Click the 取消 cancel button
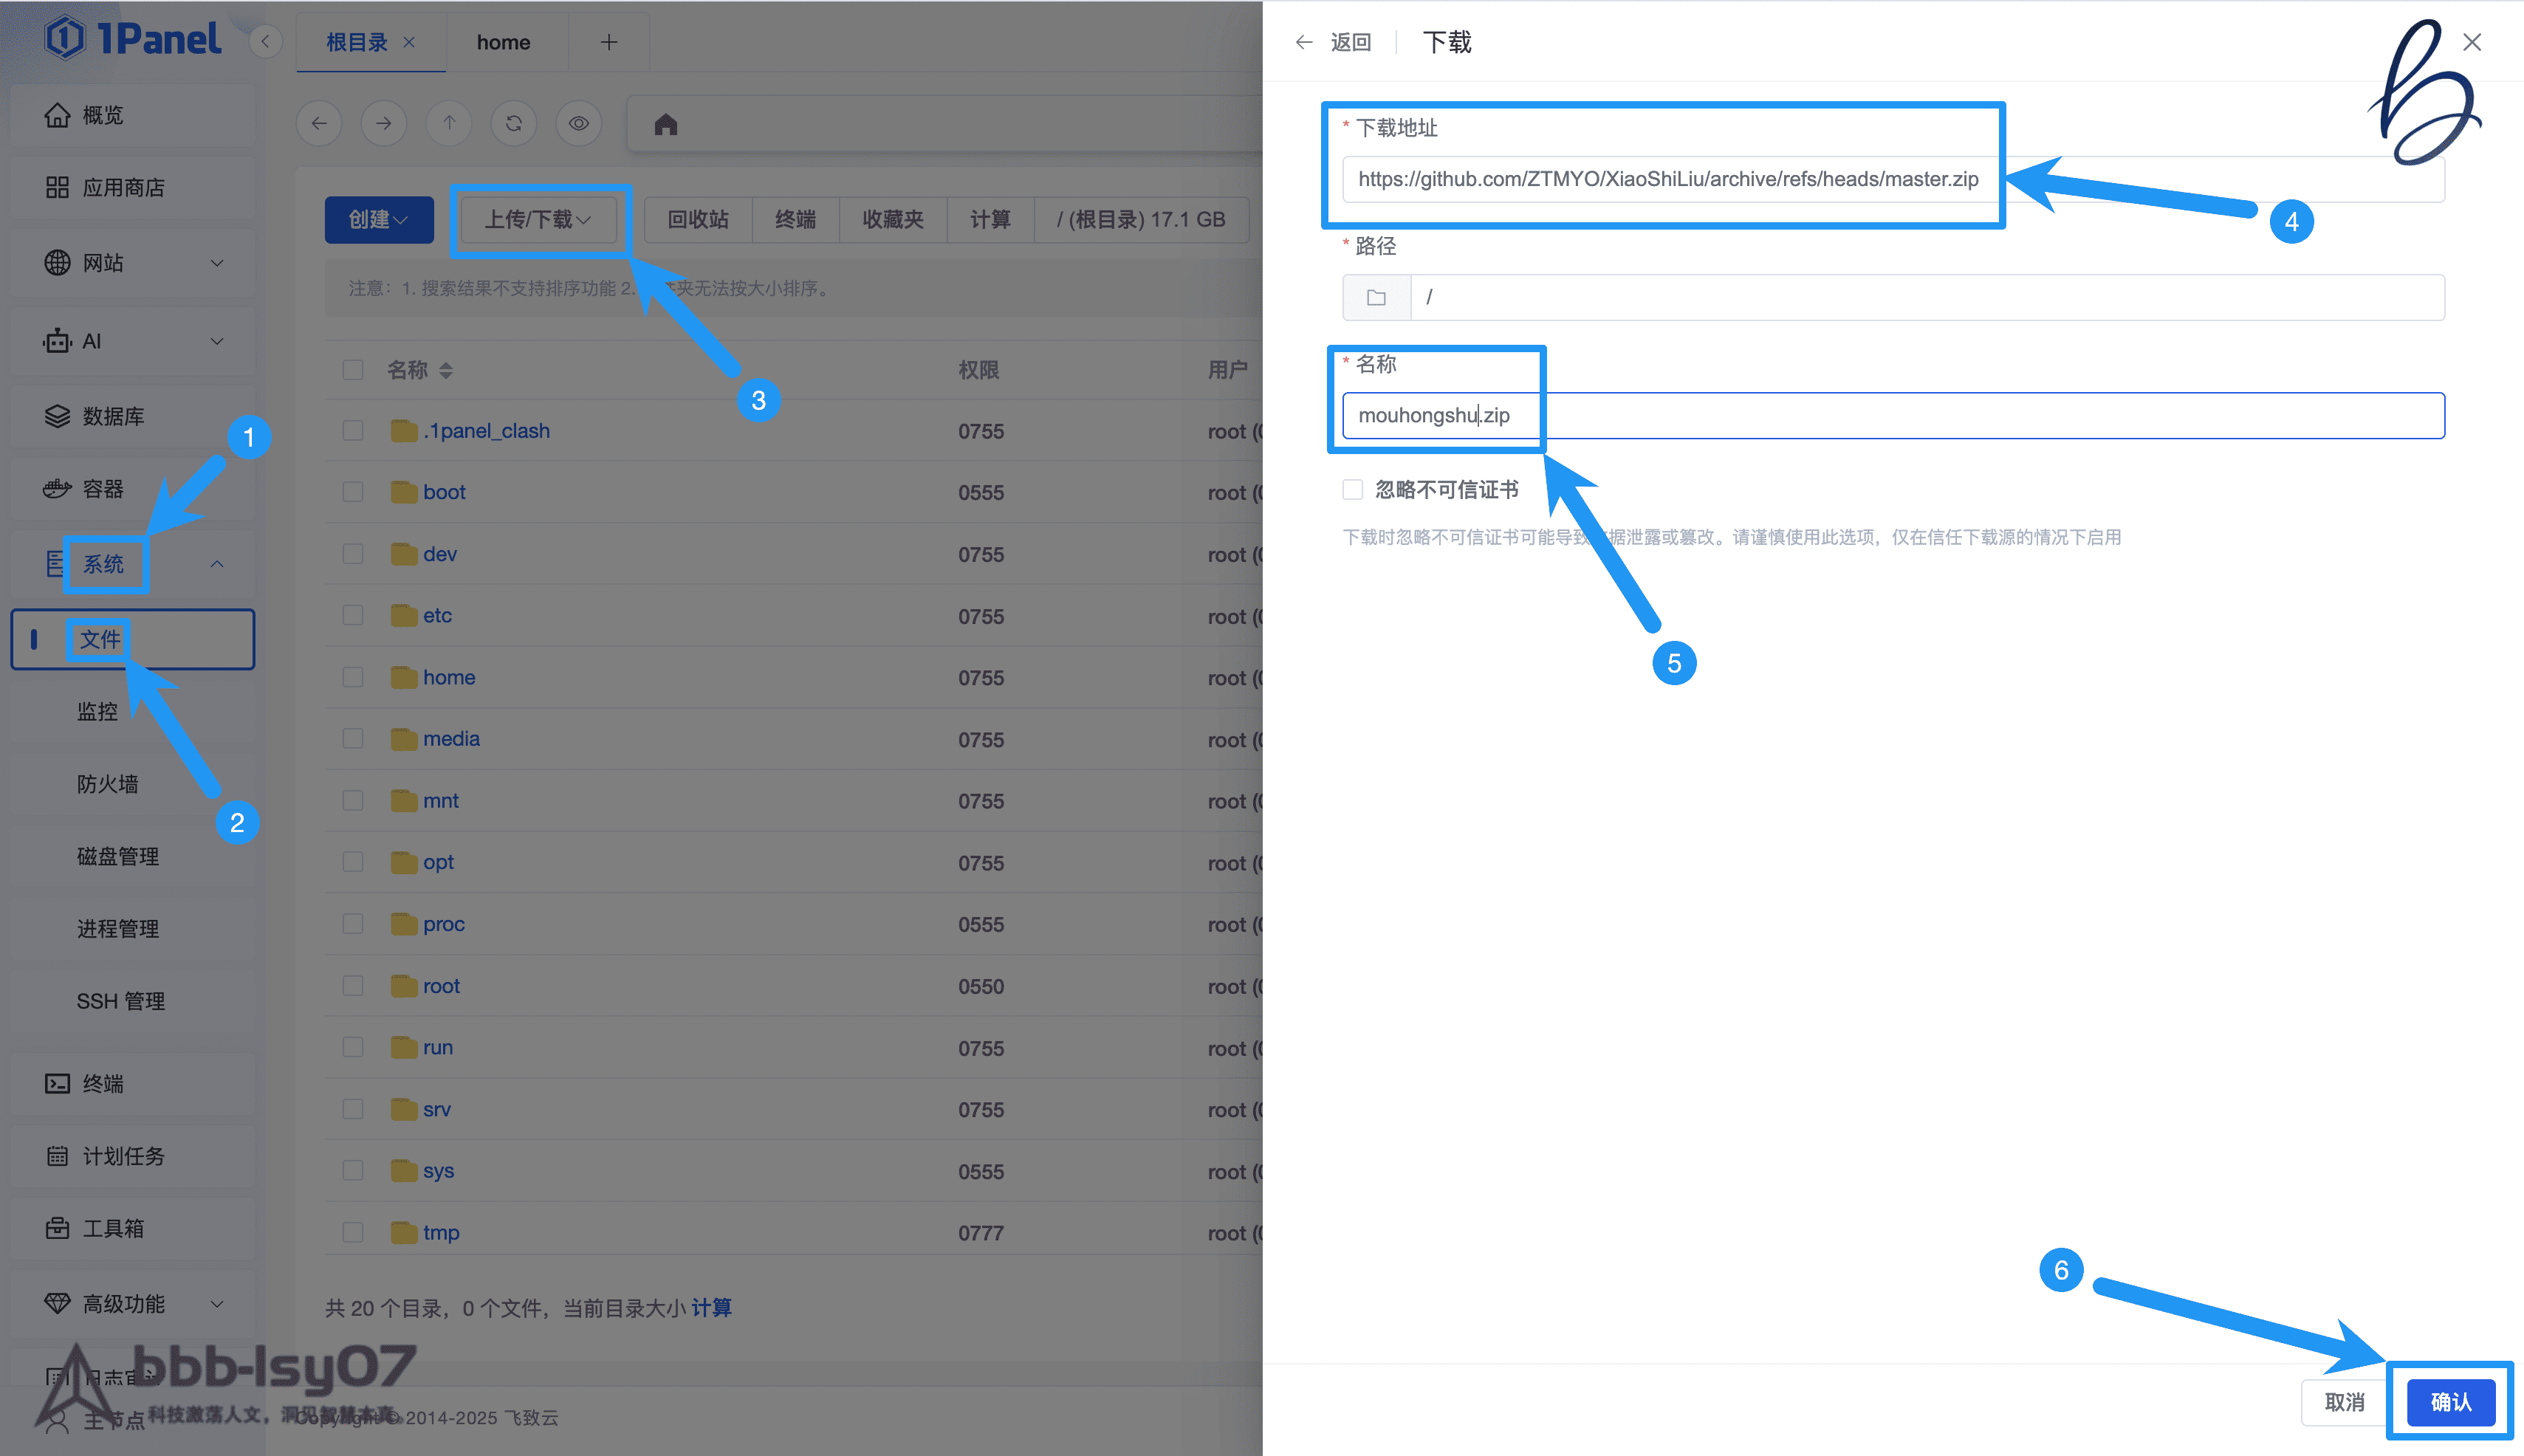Viewport: 2524px width, 1456px height. tap(2344, 1402)
